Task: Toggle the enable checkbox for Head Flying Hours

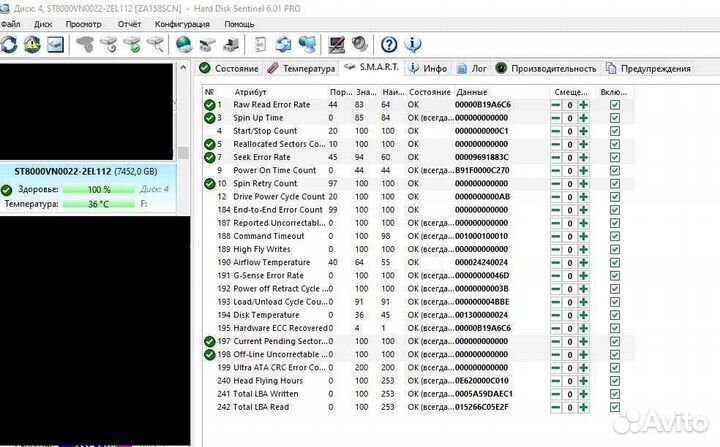Action: point(615,381)
